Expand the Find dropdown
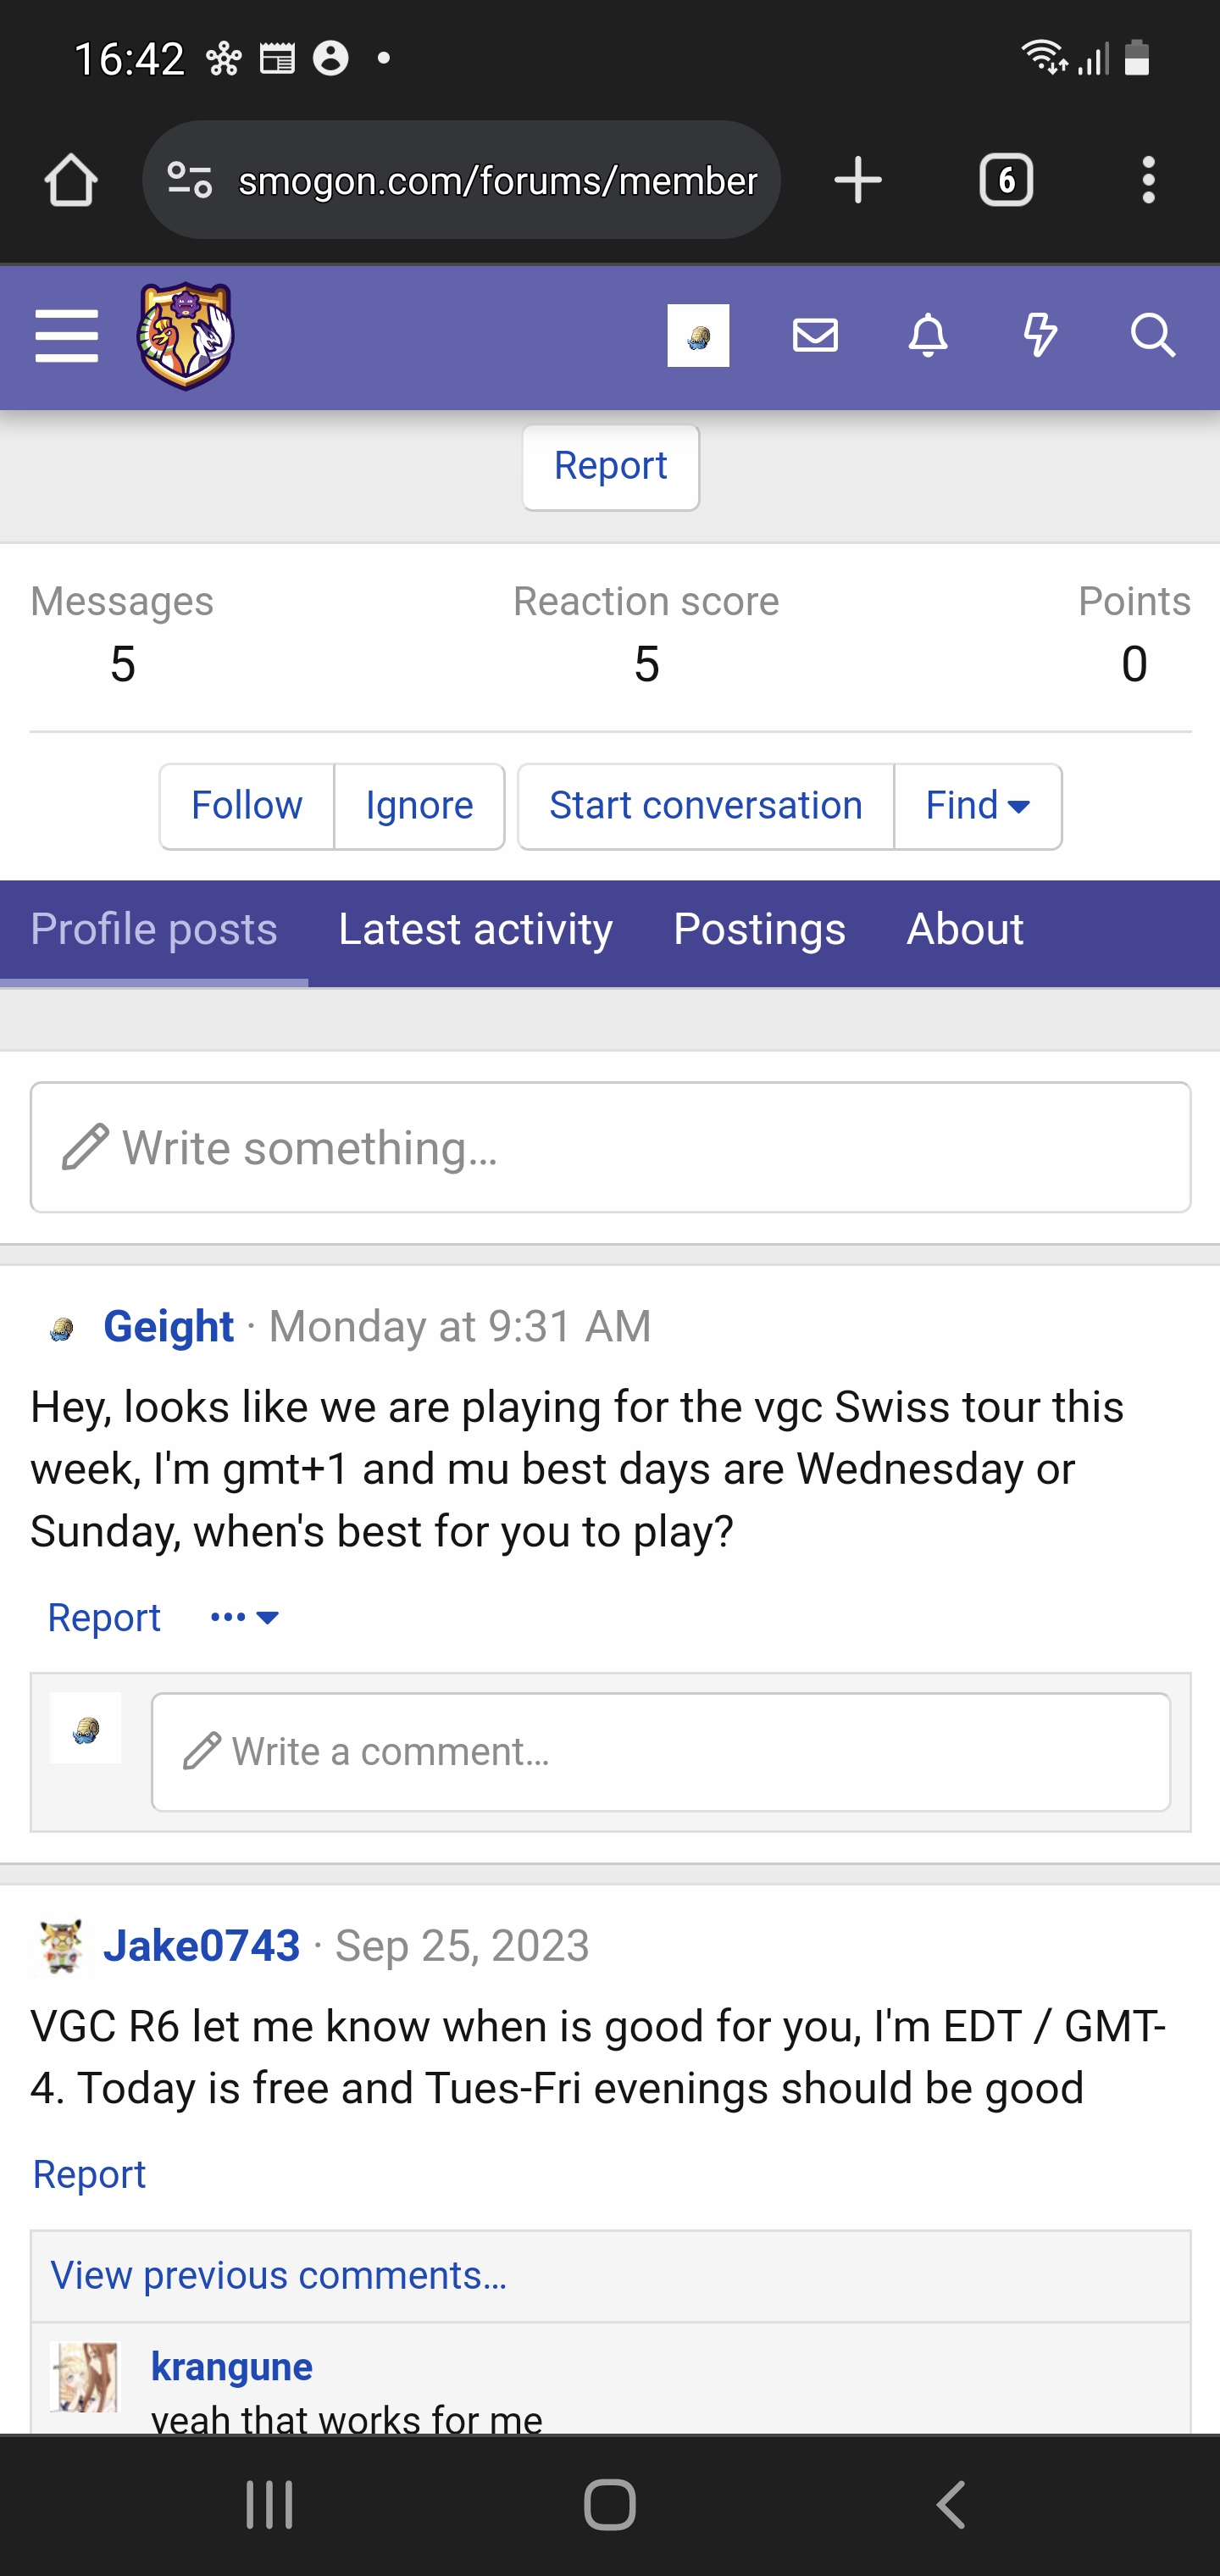 [x=978, y=806]
